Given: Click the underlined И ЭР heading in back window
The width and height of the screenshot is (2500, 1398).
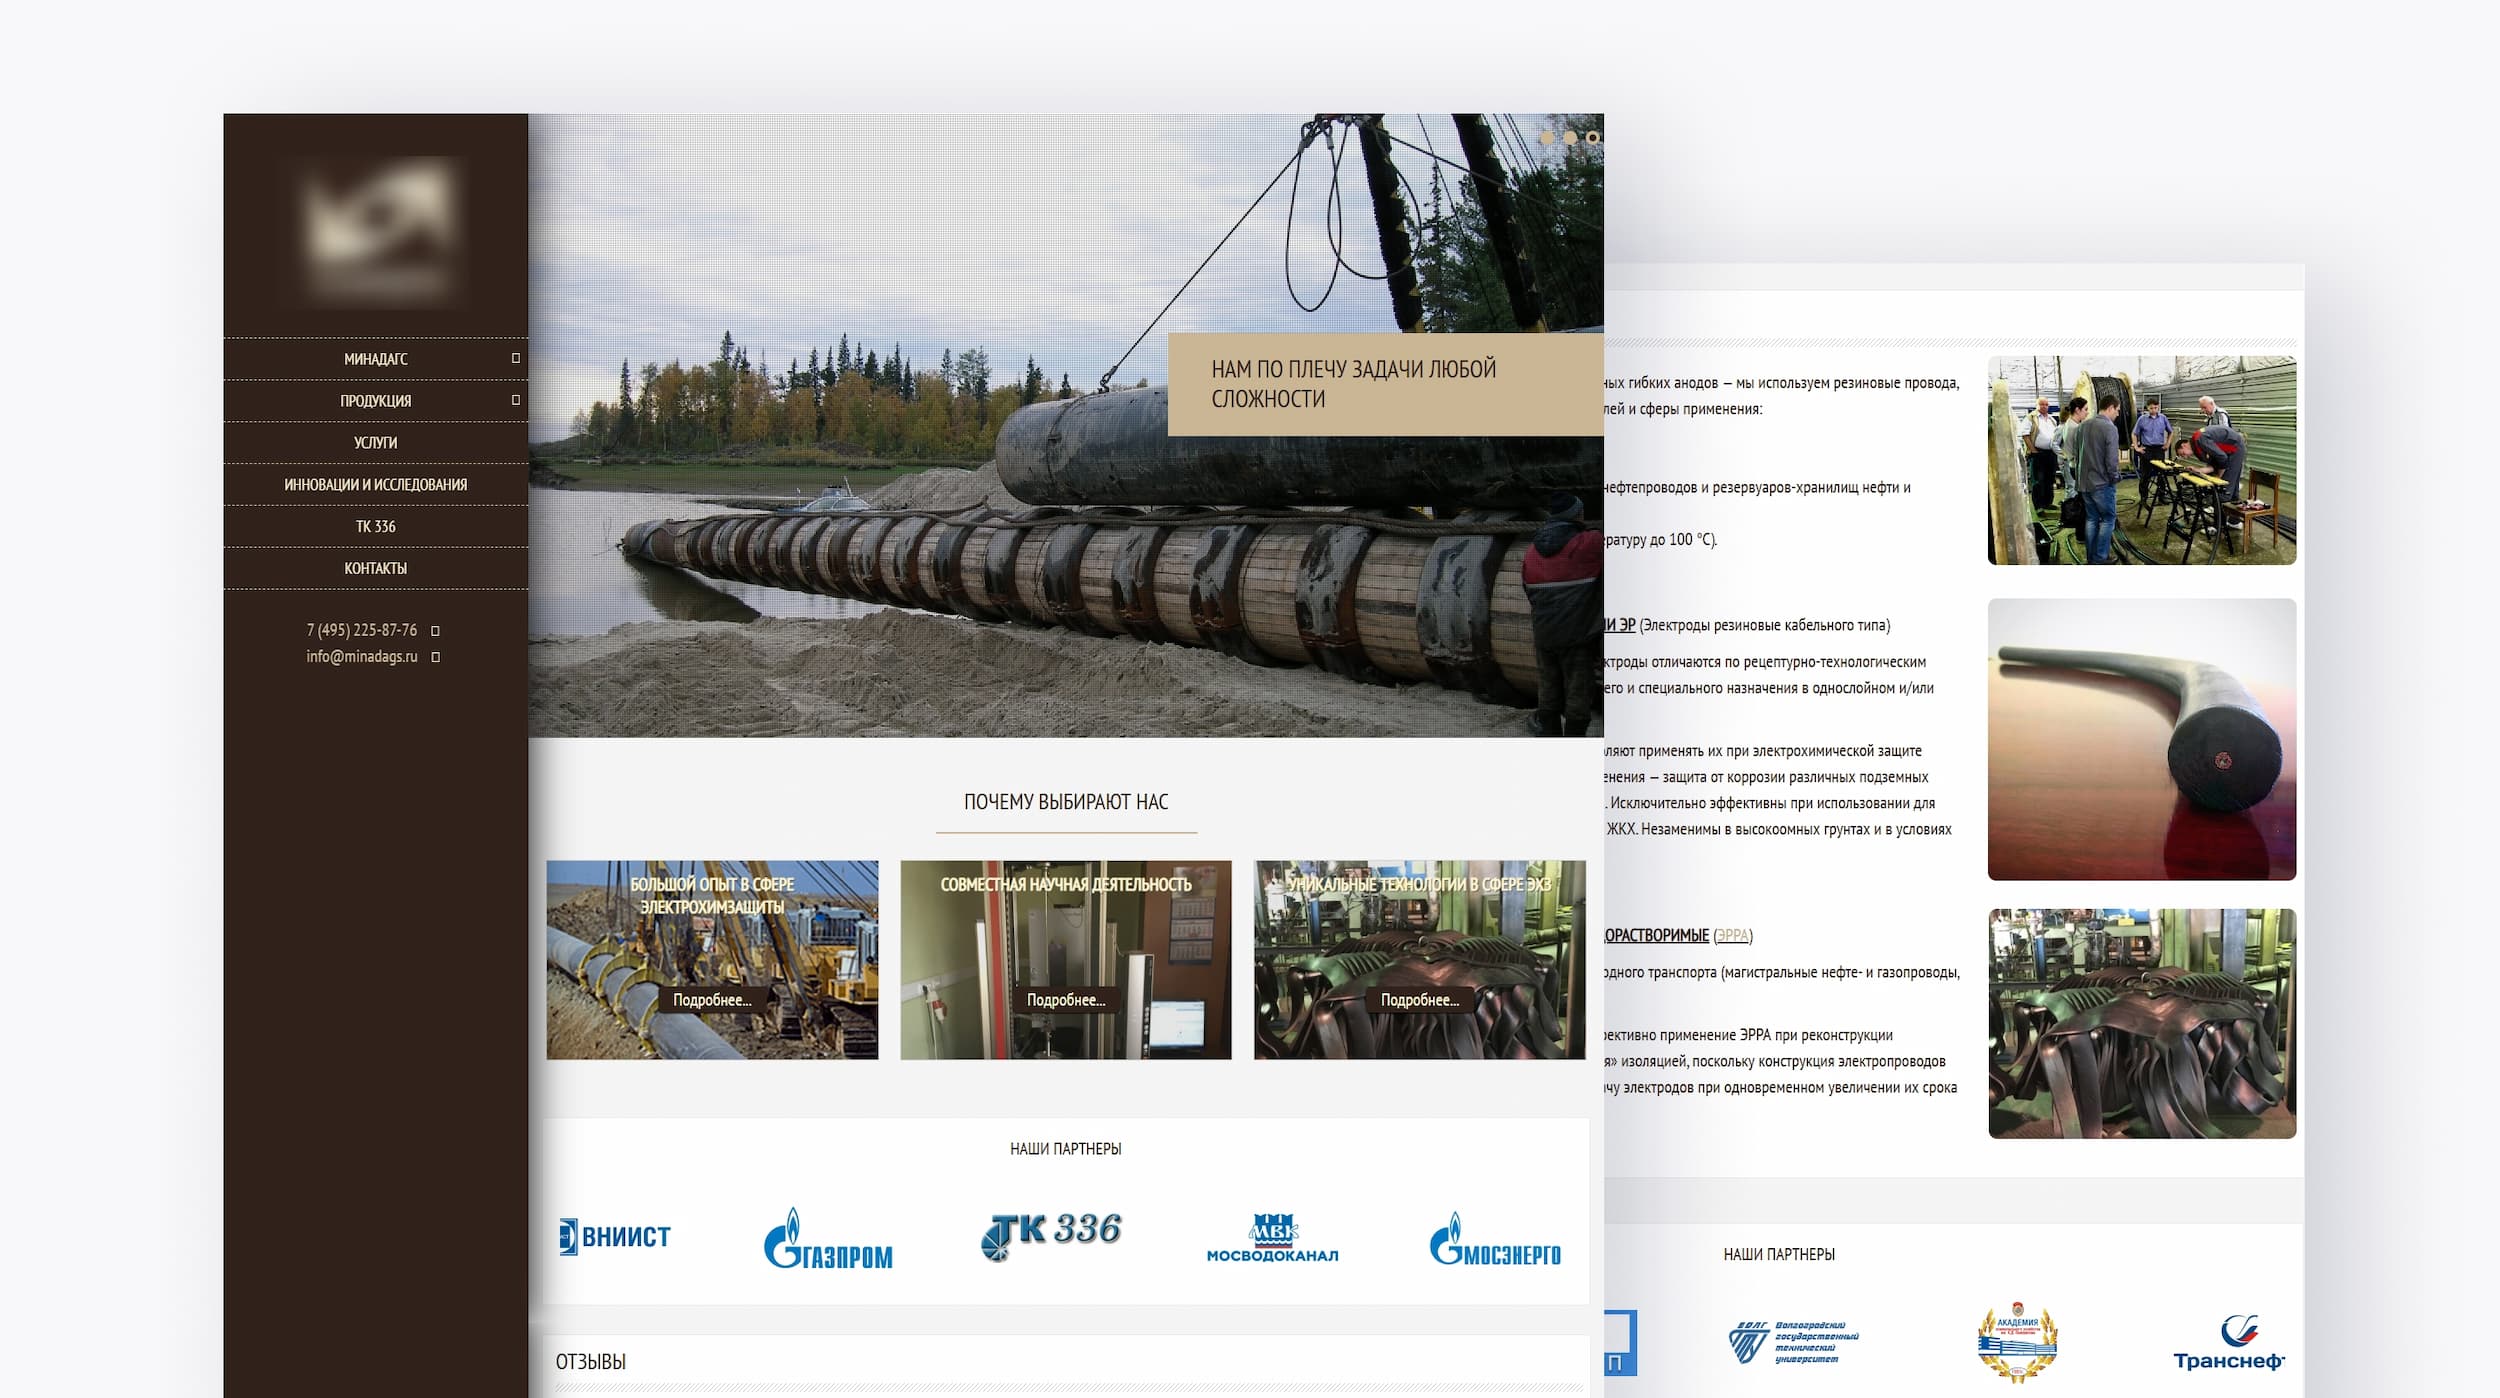Looking at the screenshot, I should click(x=1620, y=625).
